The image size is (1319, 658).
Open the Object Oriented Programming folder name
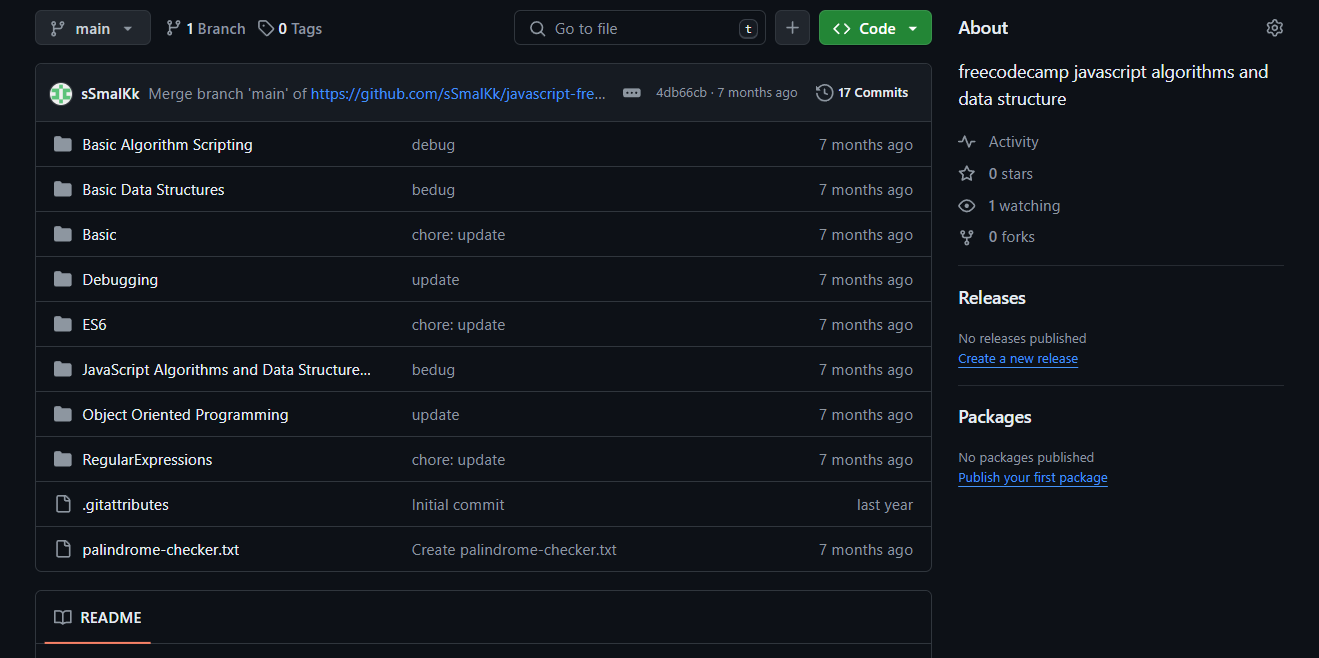click(185, 415)
